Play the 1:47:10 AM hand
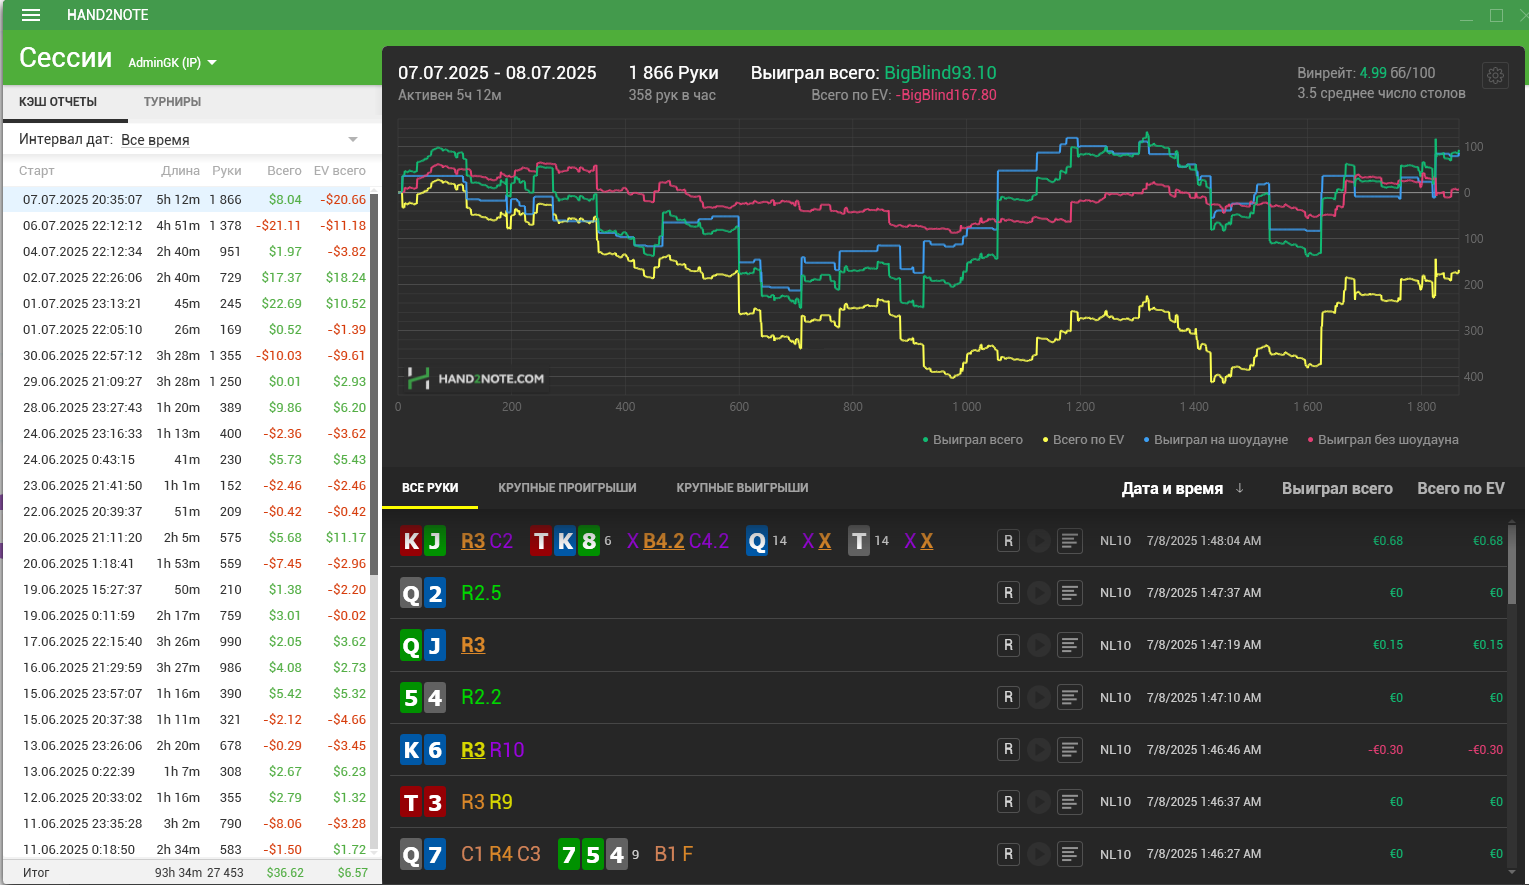 [1039, 697]
